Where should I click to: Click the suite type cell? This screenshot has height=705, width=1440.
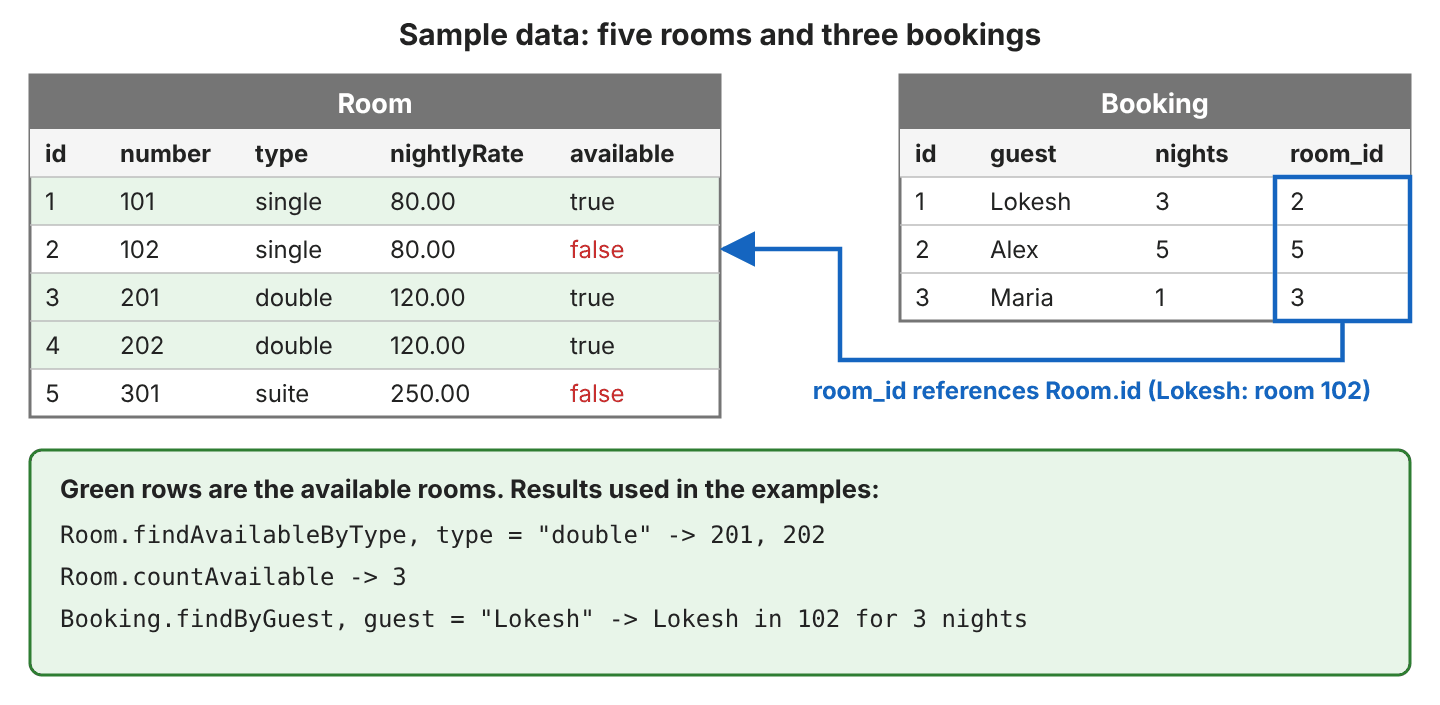282,394
